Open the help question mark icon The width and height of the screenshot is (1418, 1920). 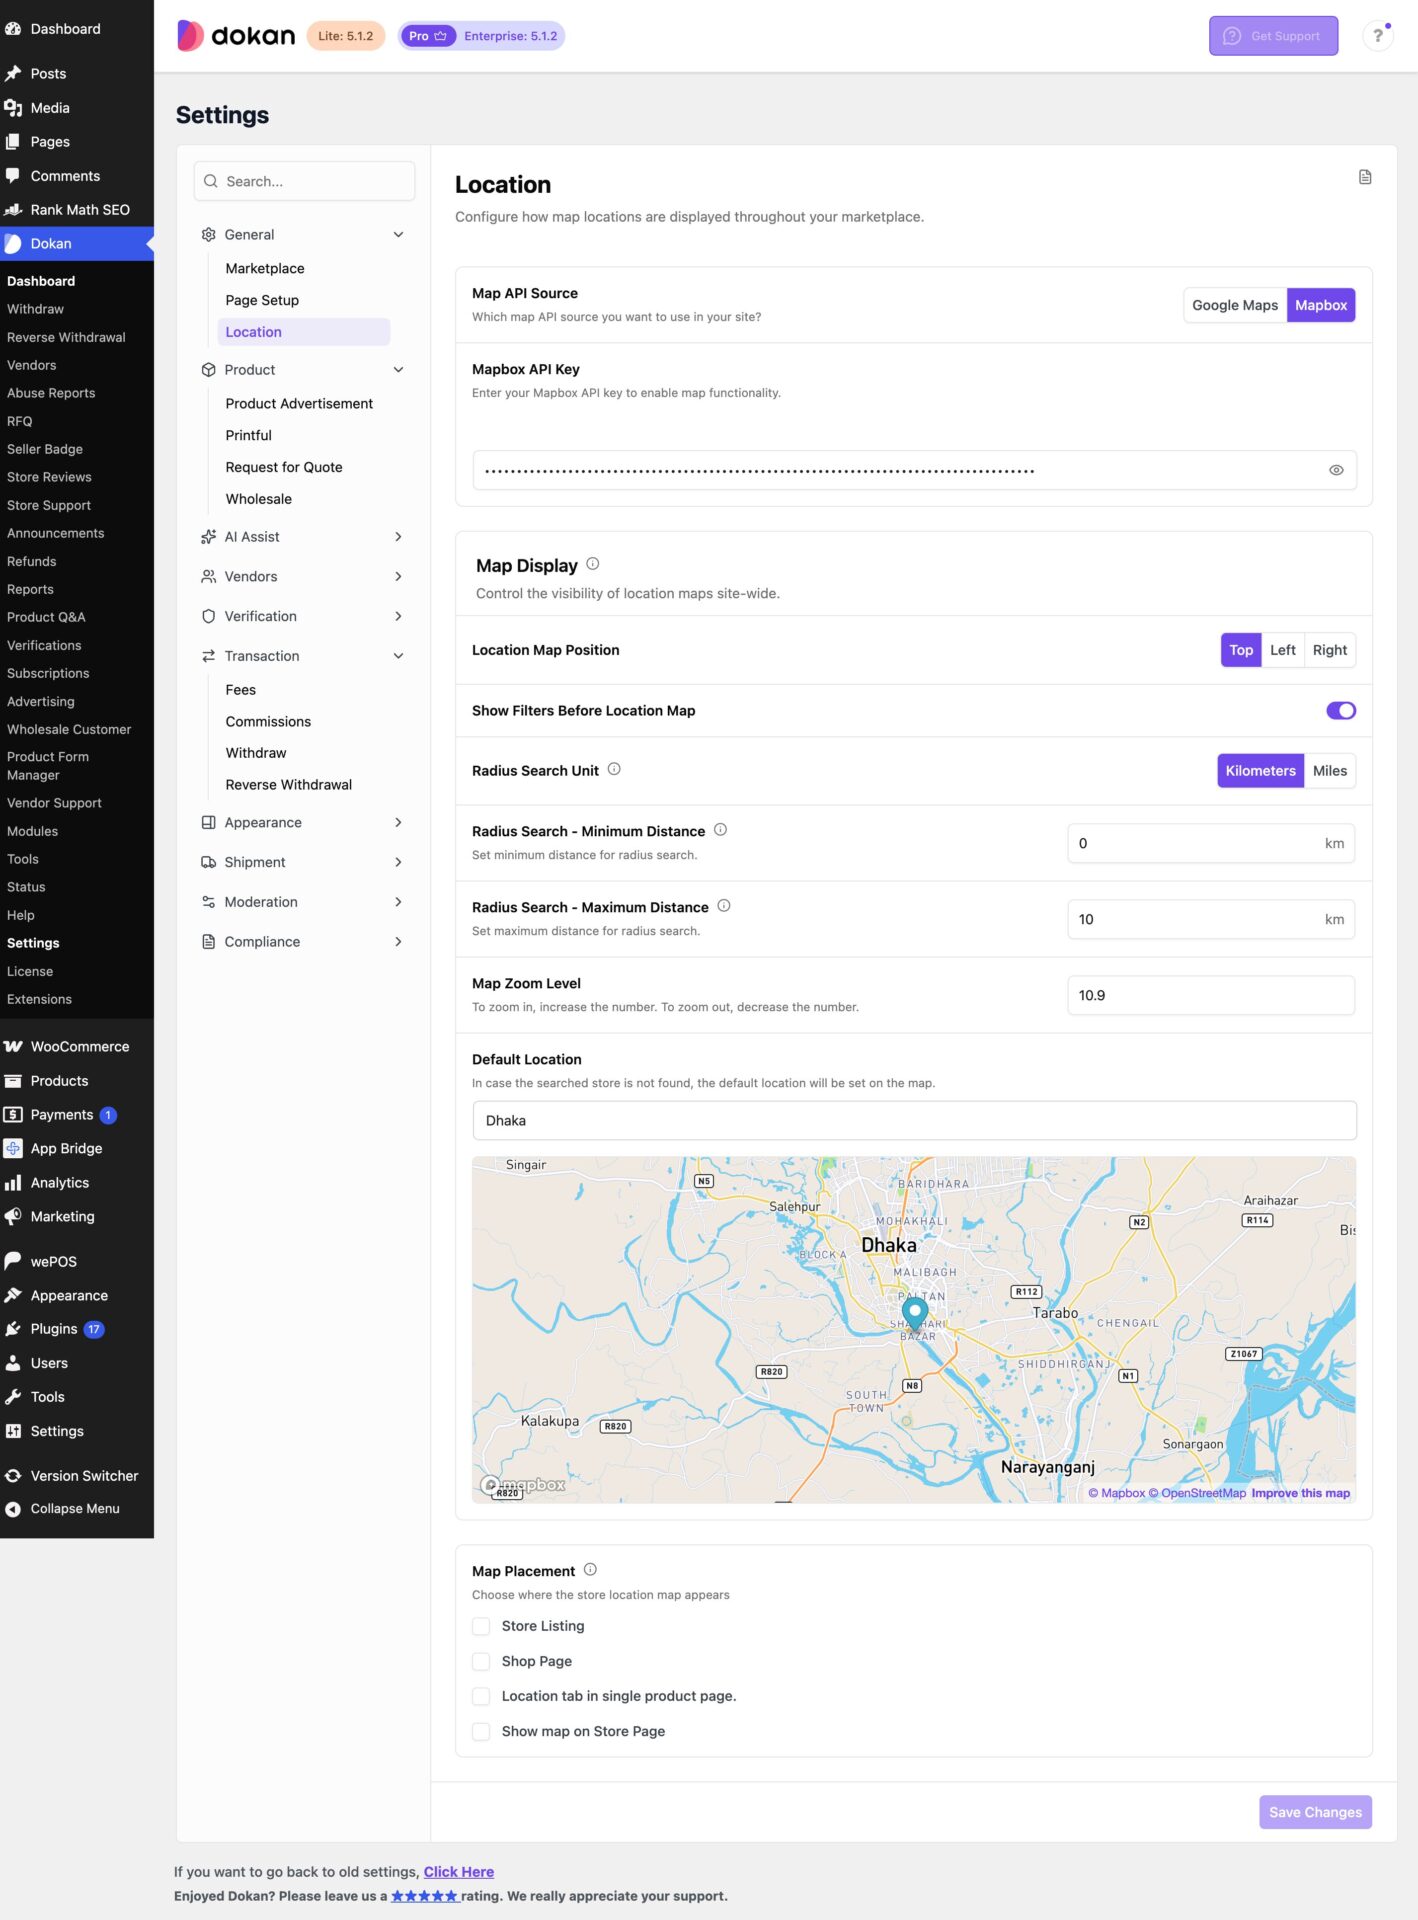(1378, 36)
